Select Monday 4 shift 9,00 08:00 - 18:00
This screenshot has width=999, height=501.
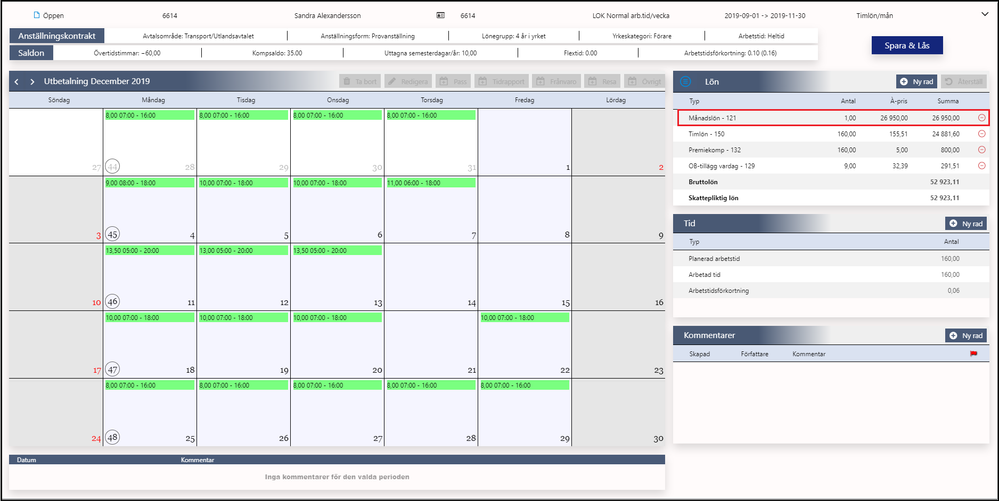[x=149, y=183]
